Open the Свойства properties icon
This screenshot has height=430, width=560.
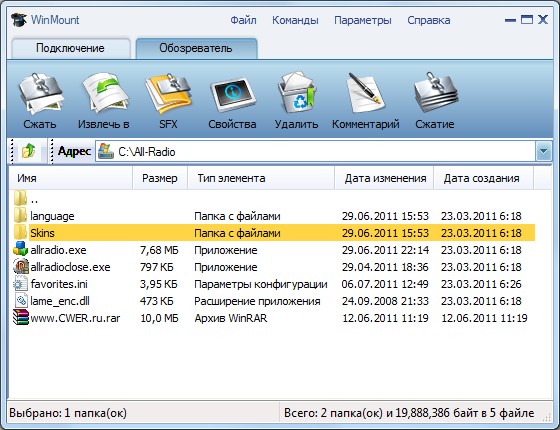pyautogui.click(x=232, y=95)
